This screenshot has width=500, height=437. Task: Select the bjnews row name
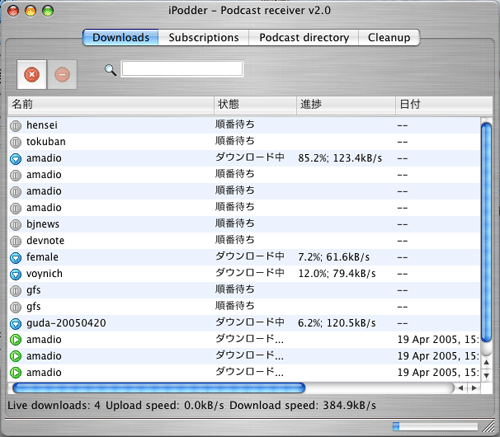tap(43, 224)
